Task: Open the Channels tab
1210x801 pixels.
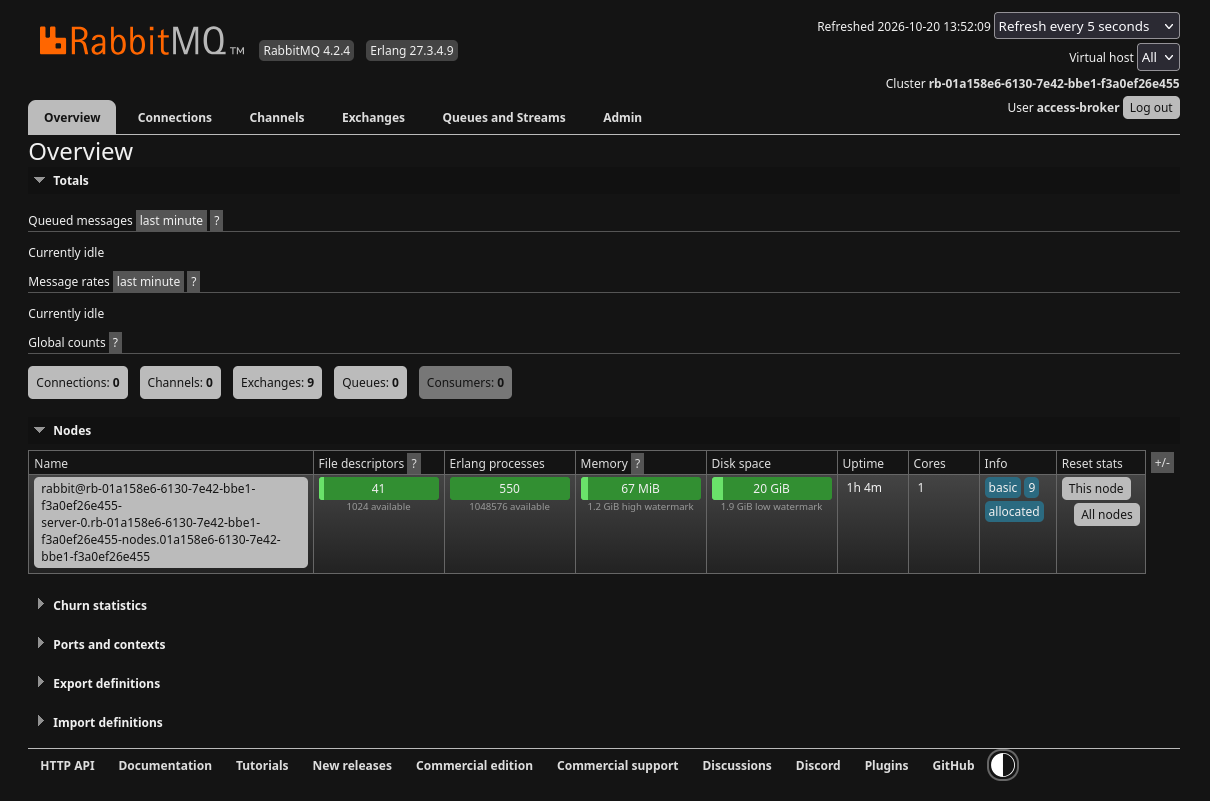Action: click(277, 117)
